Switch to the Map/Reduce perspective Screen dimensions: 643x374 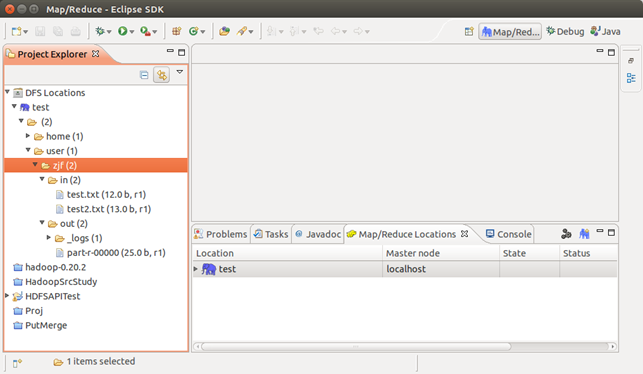510,32
